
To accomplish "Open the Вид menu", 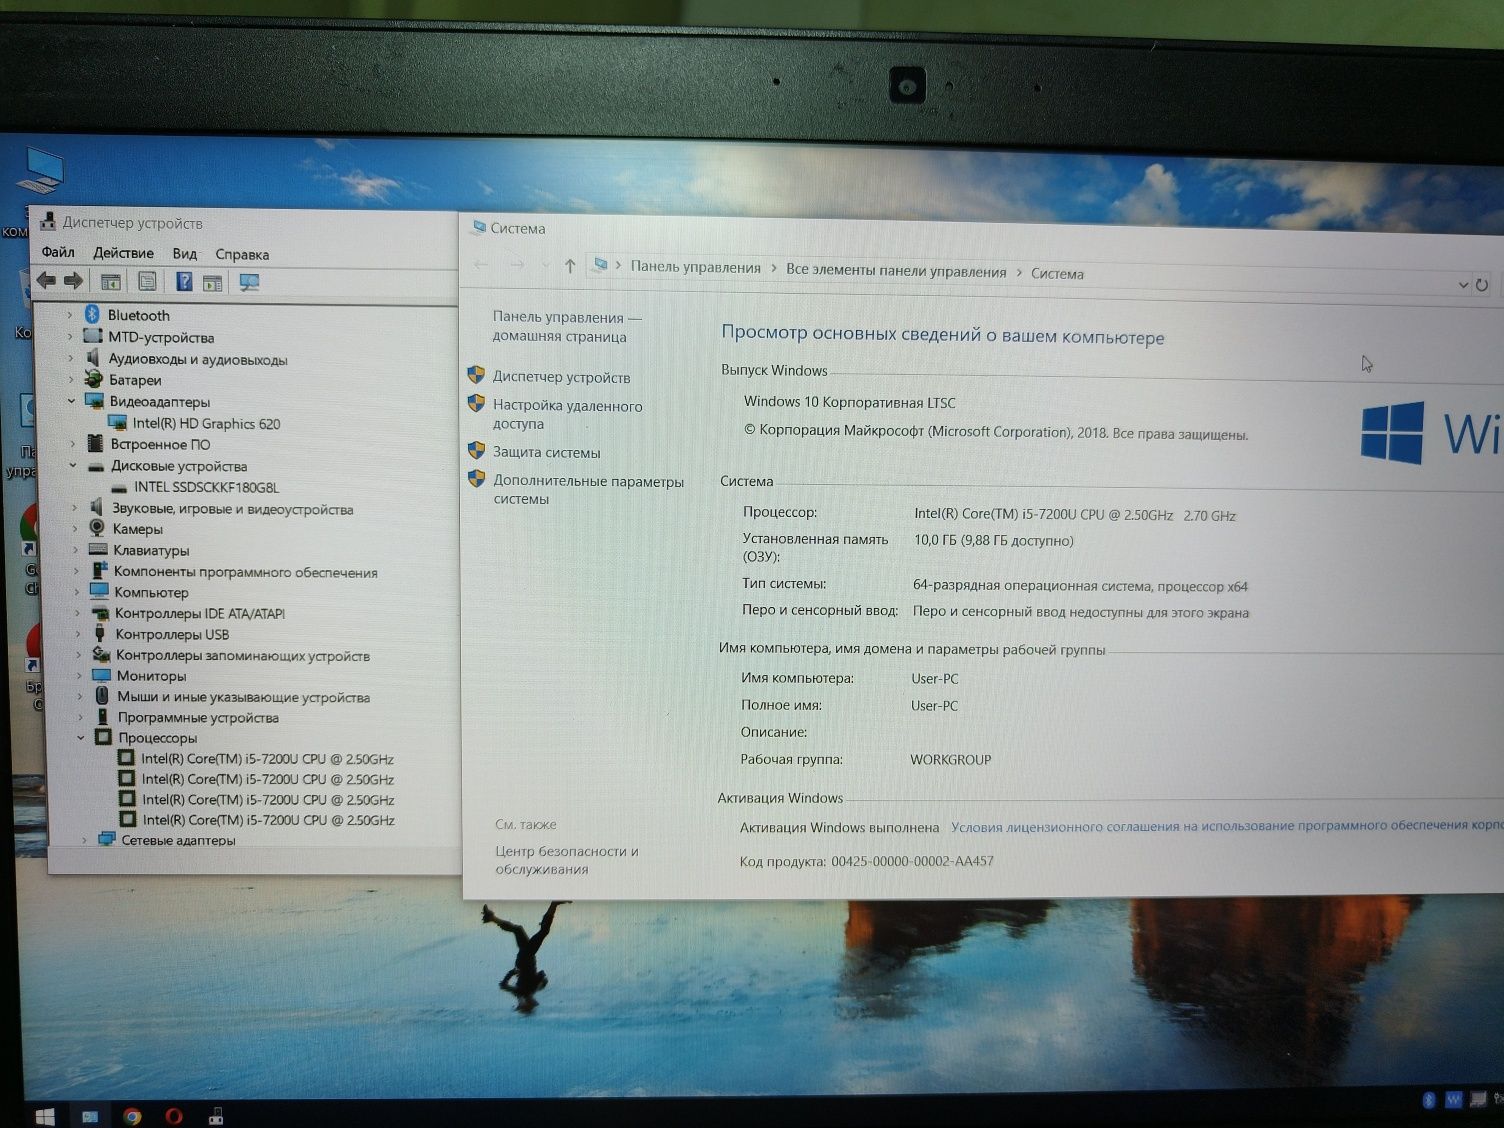I will pyautogui.click(x=184, y=254).
